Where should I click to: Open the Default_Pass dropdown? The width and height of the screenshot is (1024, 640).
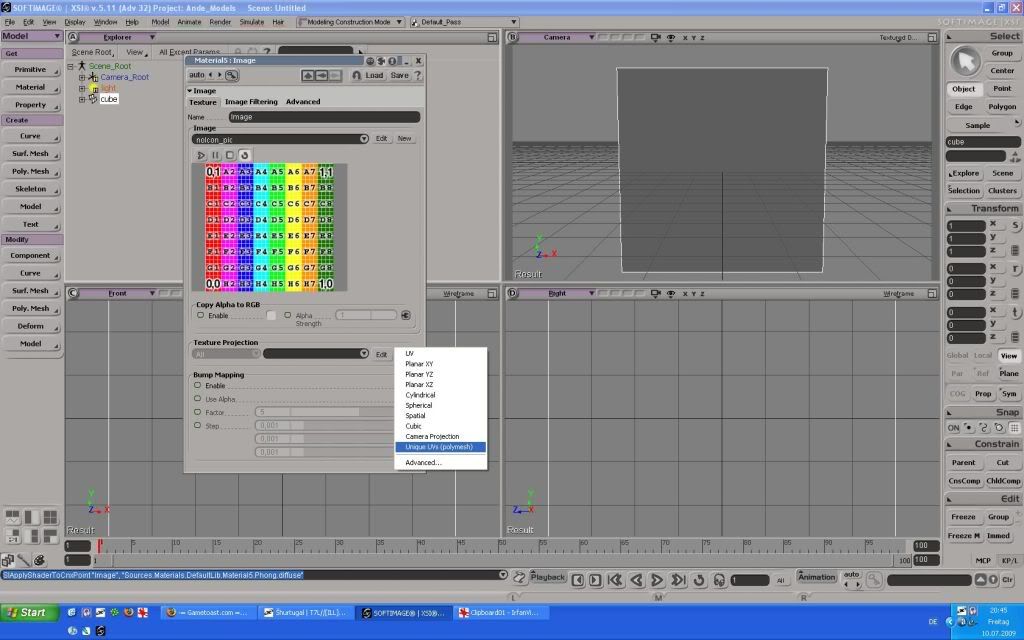click(514, 22)
